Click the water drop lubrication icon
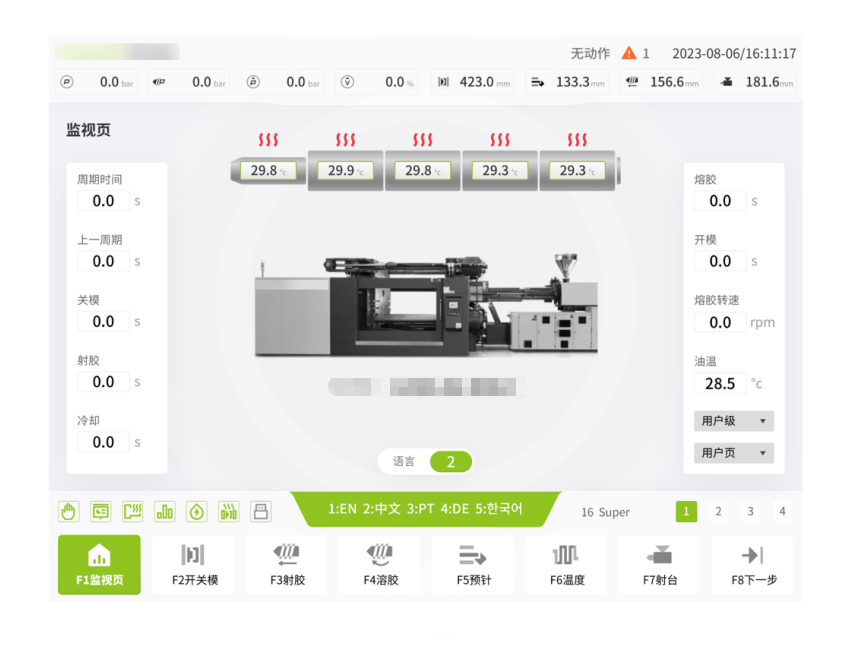The image size is (860, 650). click(x=197, y=512)
